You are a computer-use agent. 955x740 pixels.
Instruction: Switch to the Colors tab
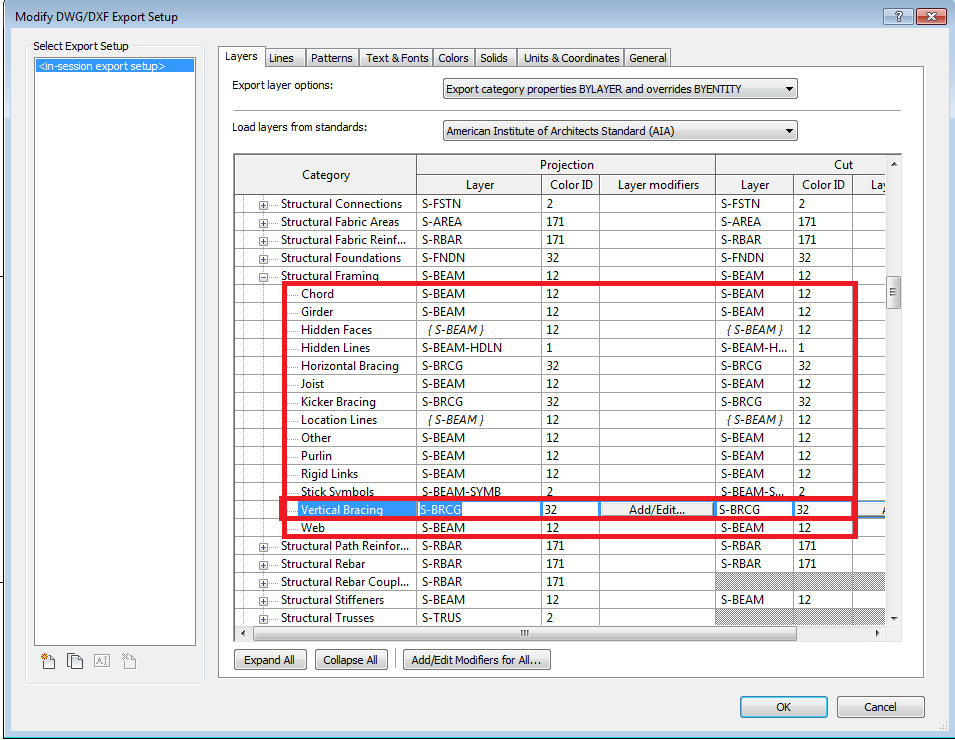point(453,58)
